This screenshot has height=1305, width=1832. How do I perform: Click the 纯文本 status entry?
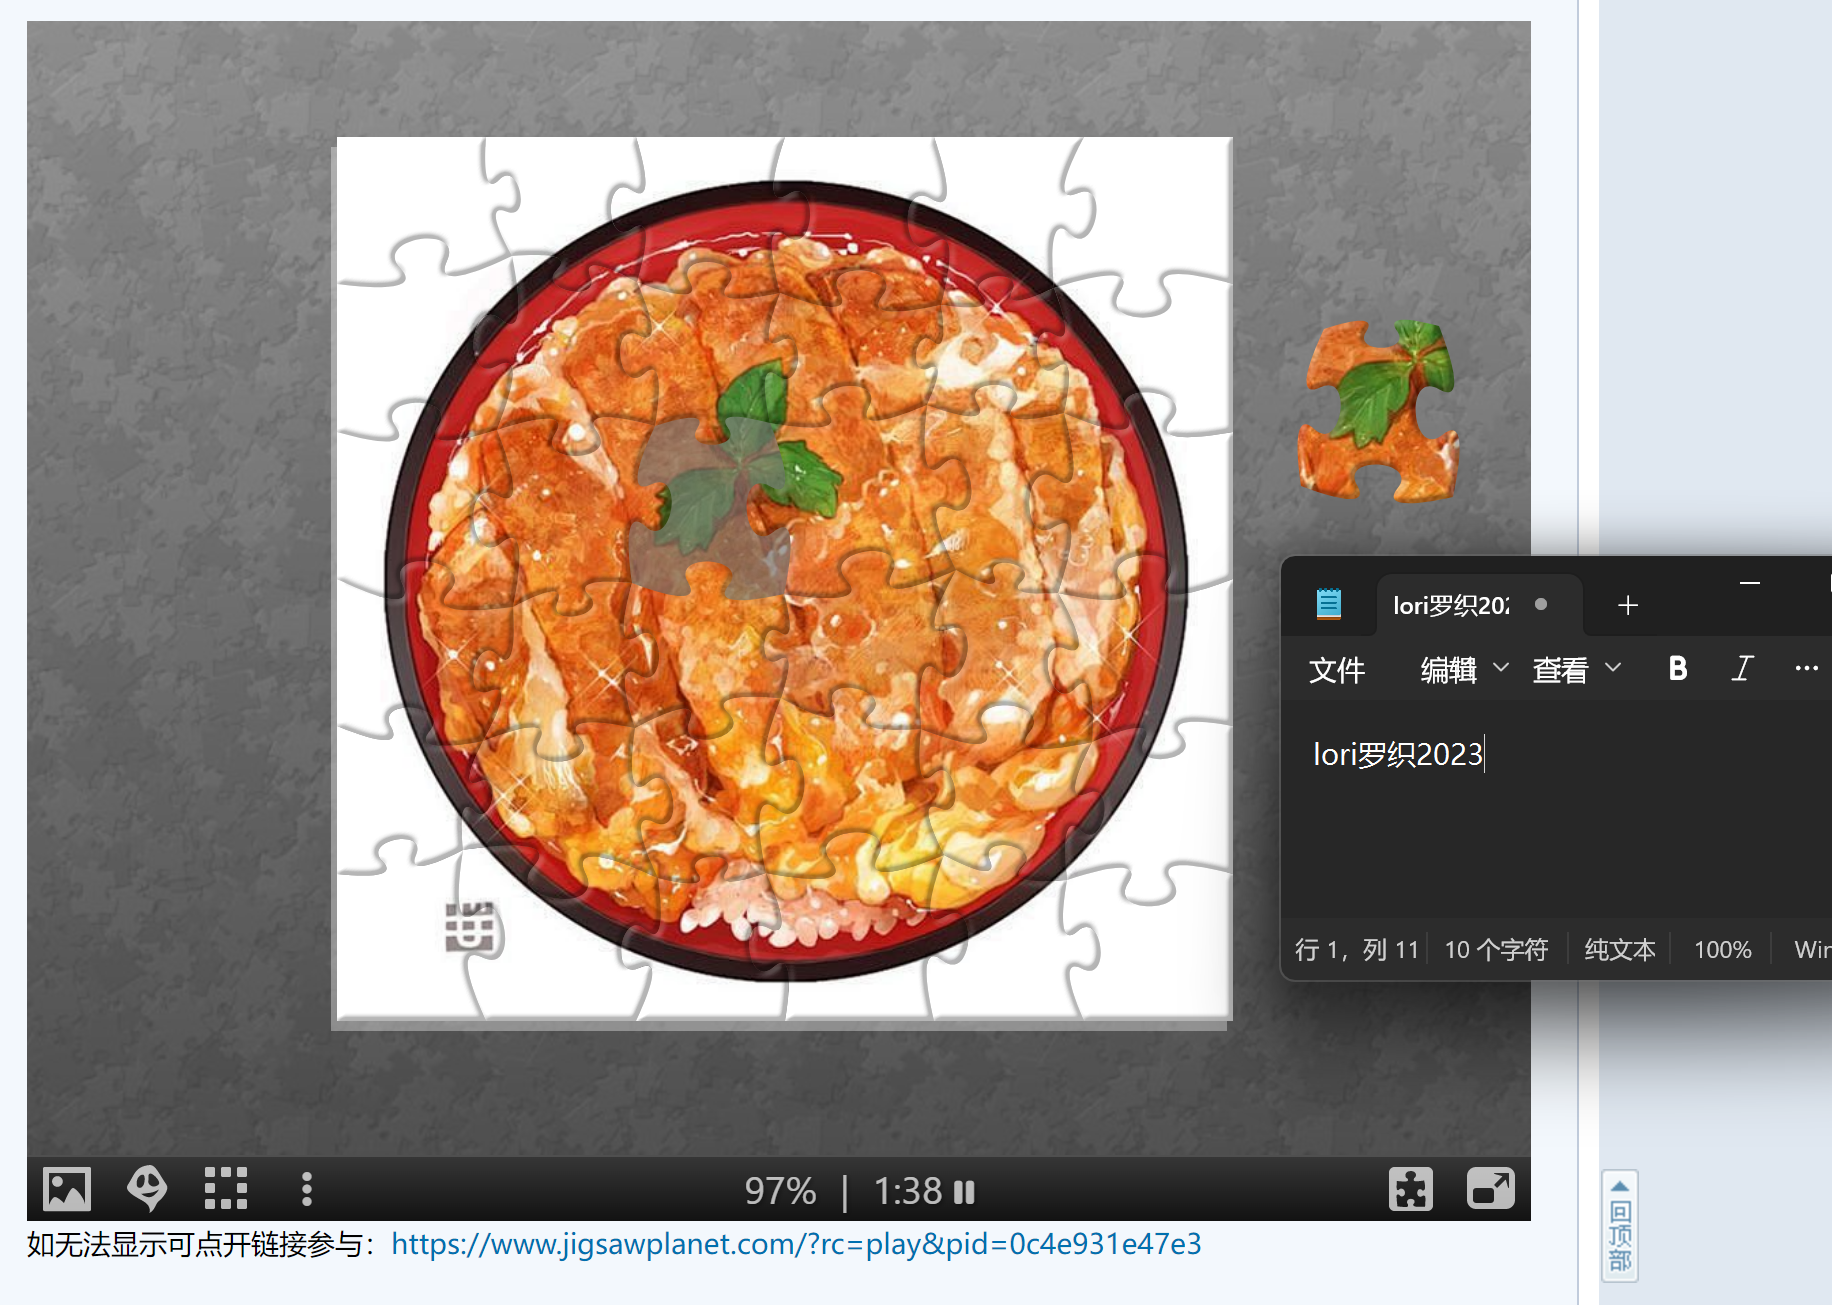[x=1620, y=949]
